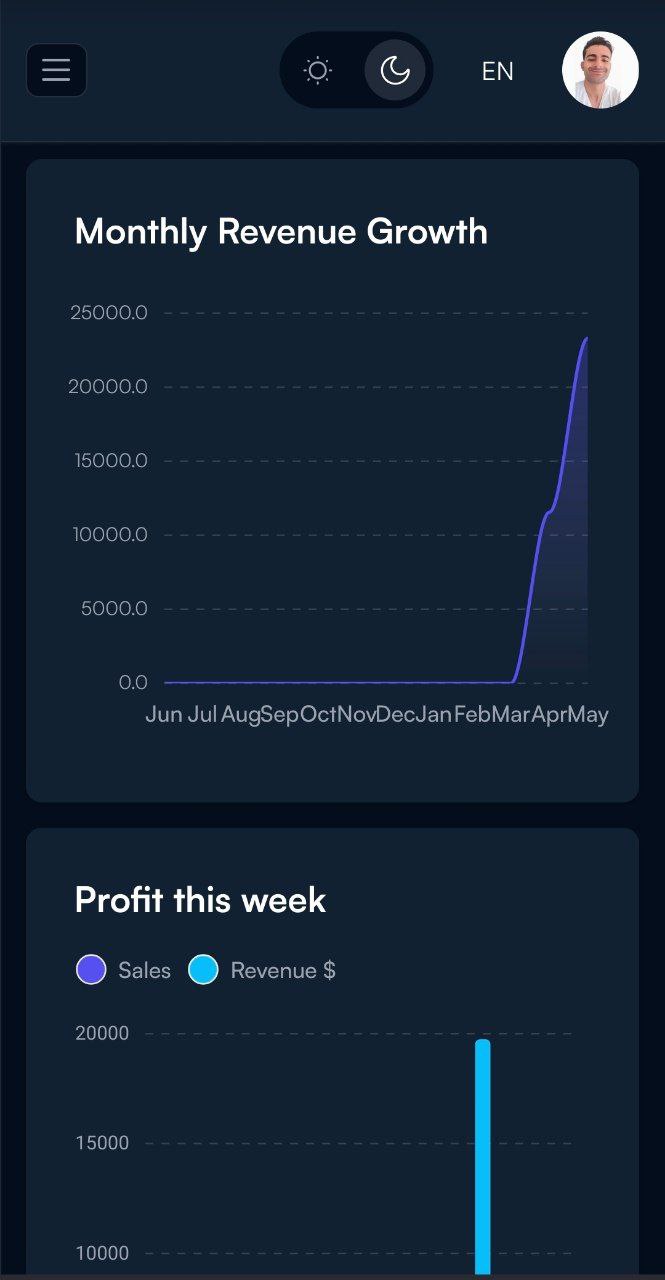Viewport: 665px width, 1280px height.
Task: Click the Monthly Revenue Growth heading
Action: pos(281,232)
